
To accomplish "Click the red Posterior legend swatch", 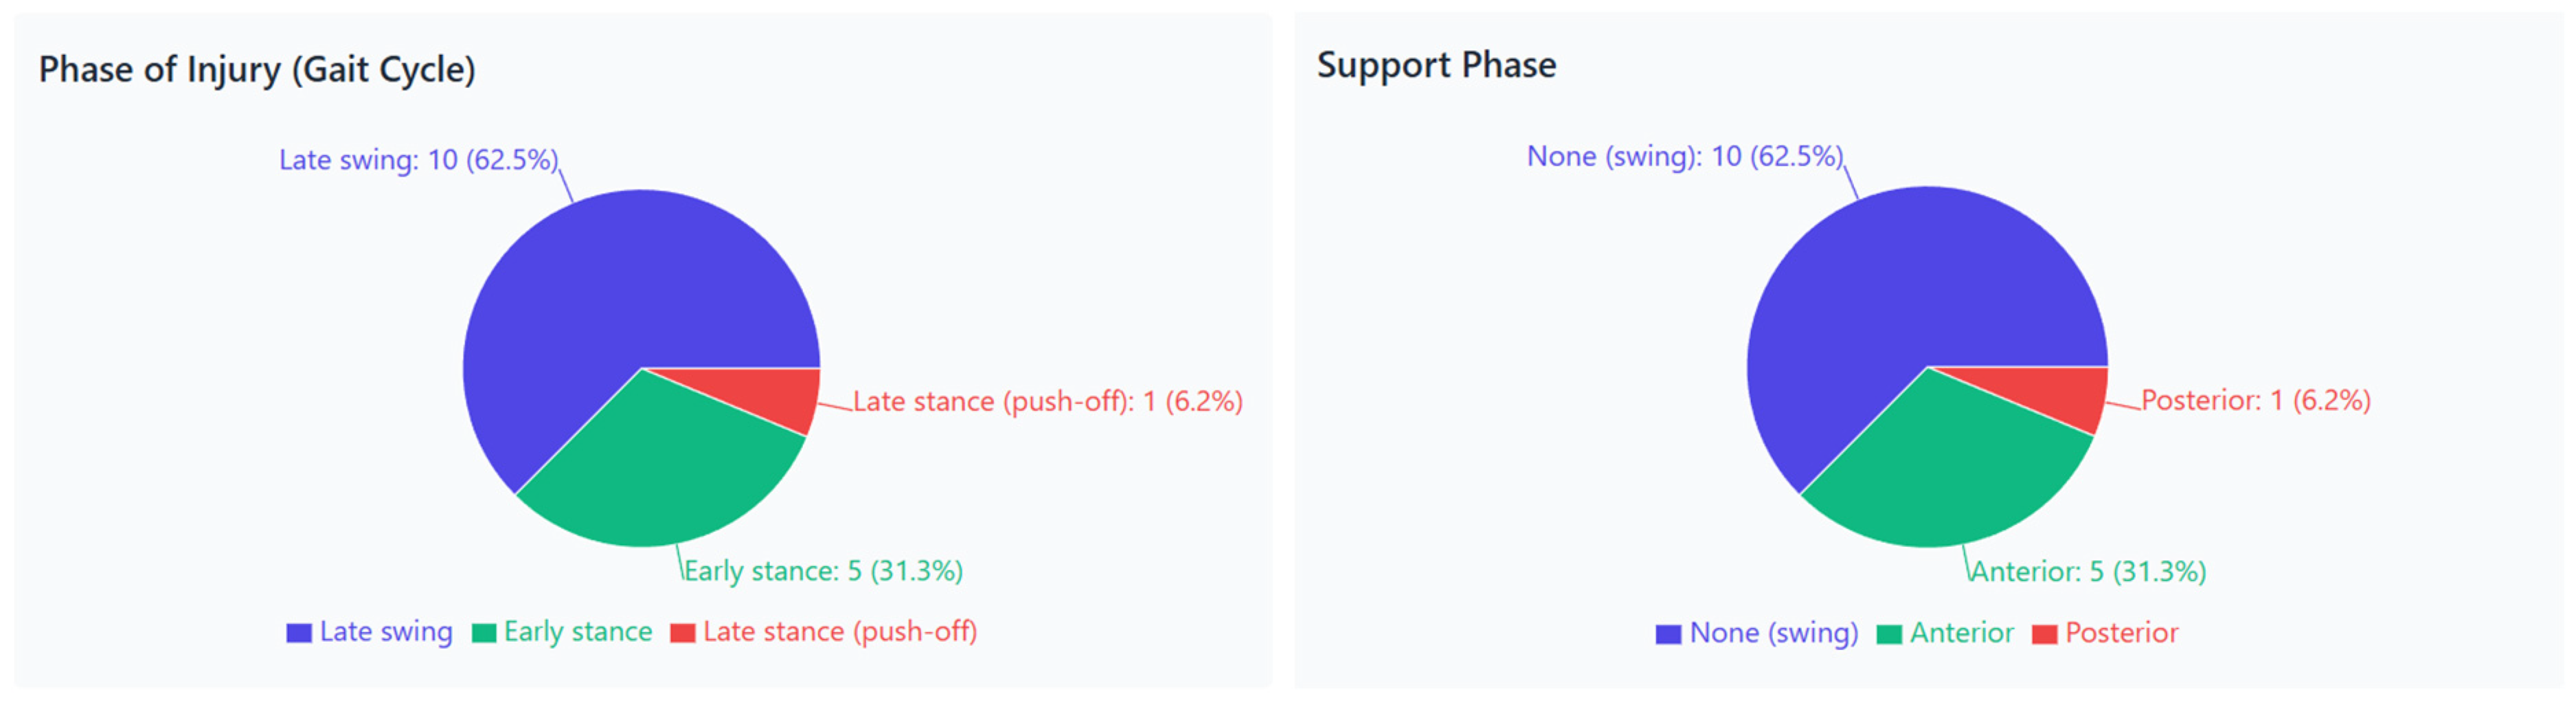I will coord(2045,634).
